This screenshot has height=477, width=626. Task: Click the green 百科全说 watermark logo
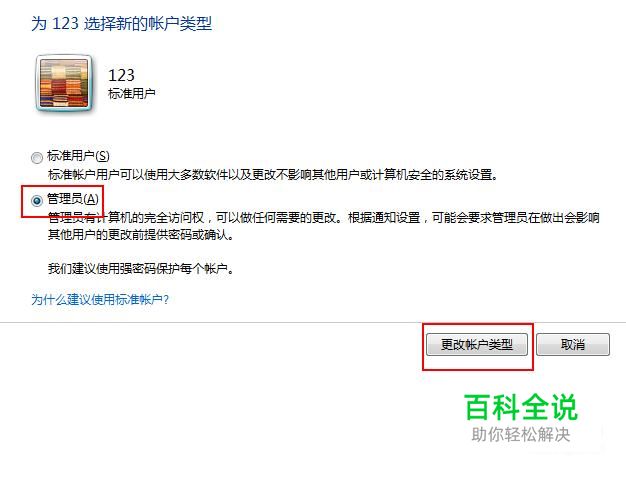(x=521, y=407)
